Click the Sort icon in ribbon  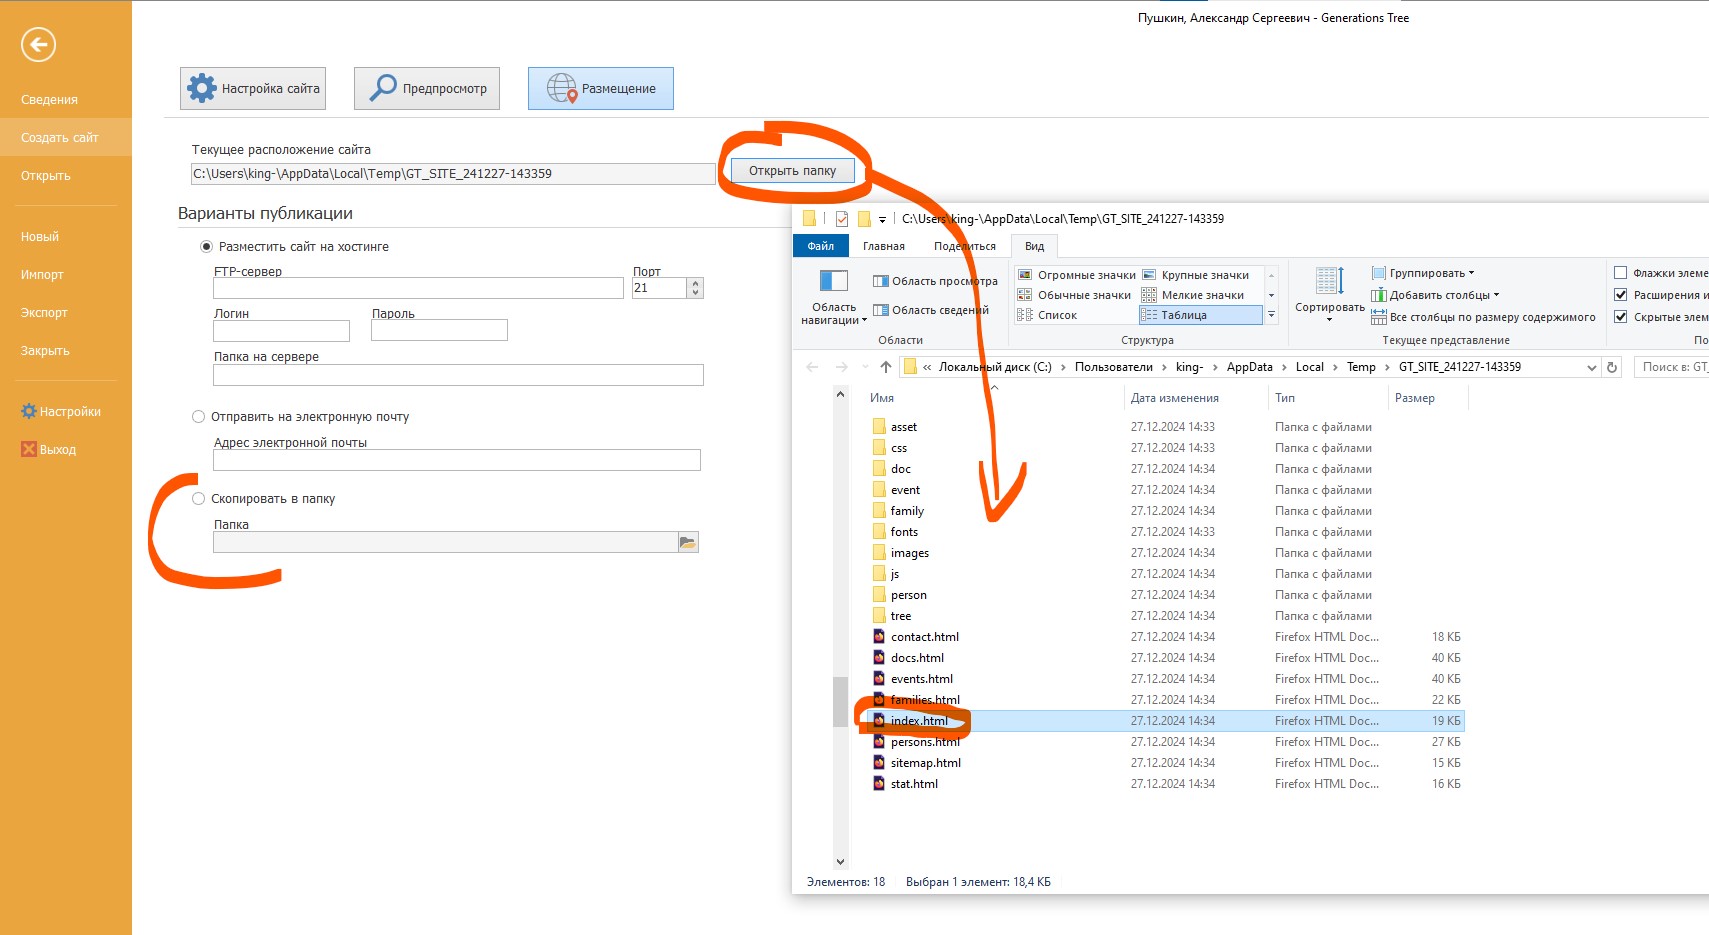(1329, 281)
